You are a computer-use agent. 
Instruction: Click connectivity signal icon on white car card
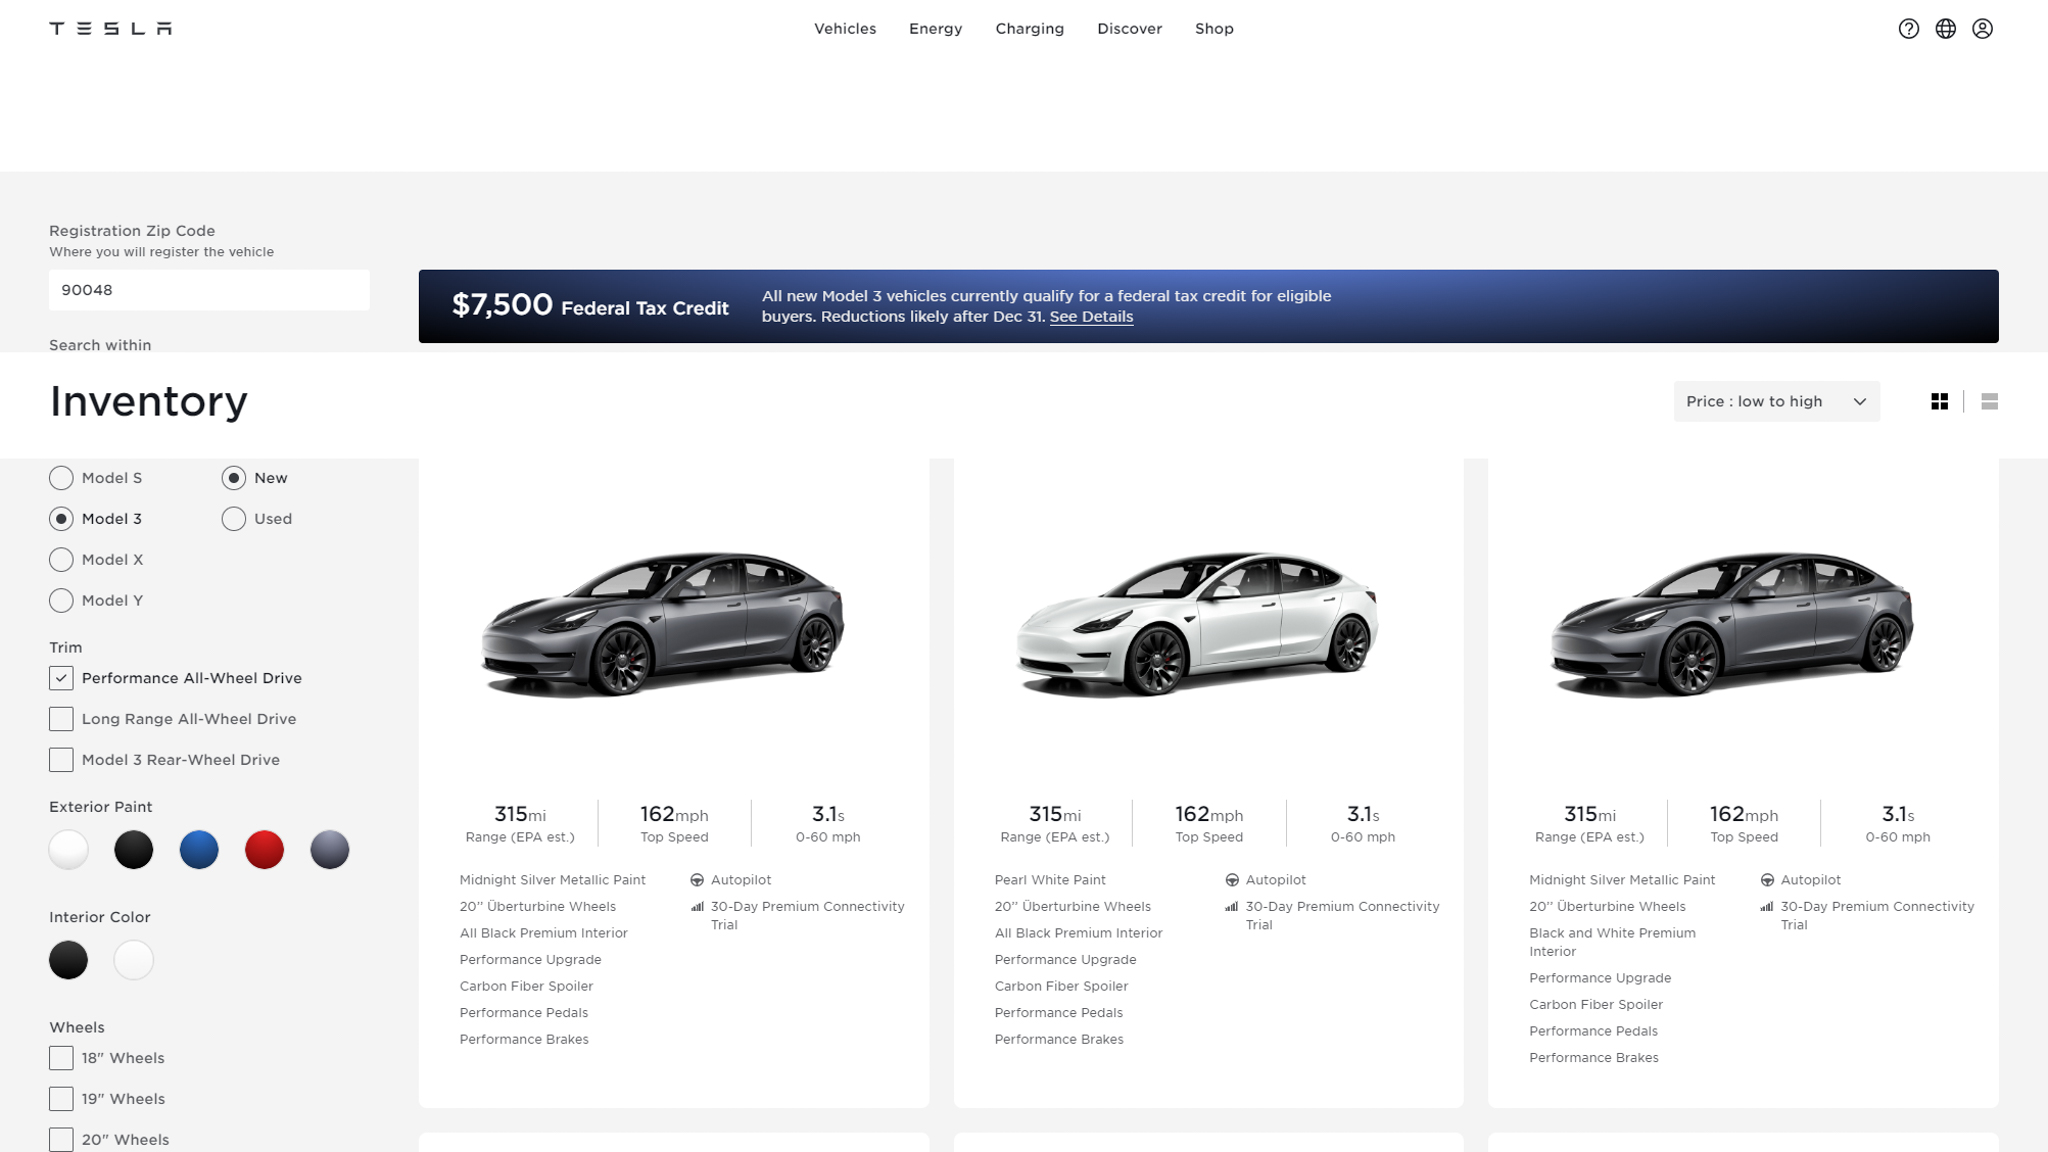1232,907
